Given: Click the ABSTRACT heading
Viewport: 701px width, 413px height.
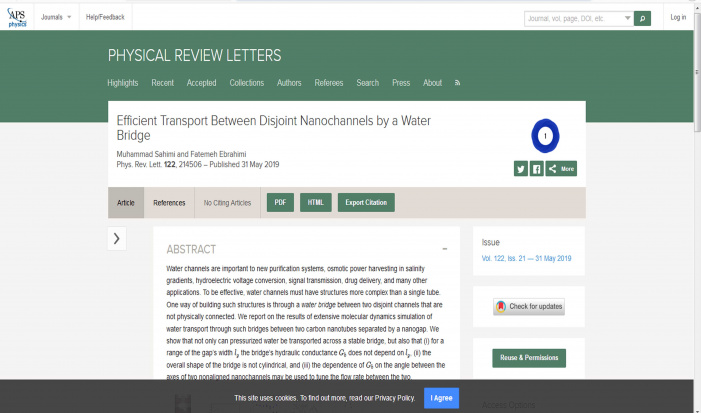Looking at the screenshot, I should (x=191, y=249).
